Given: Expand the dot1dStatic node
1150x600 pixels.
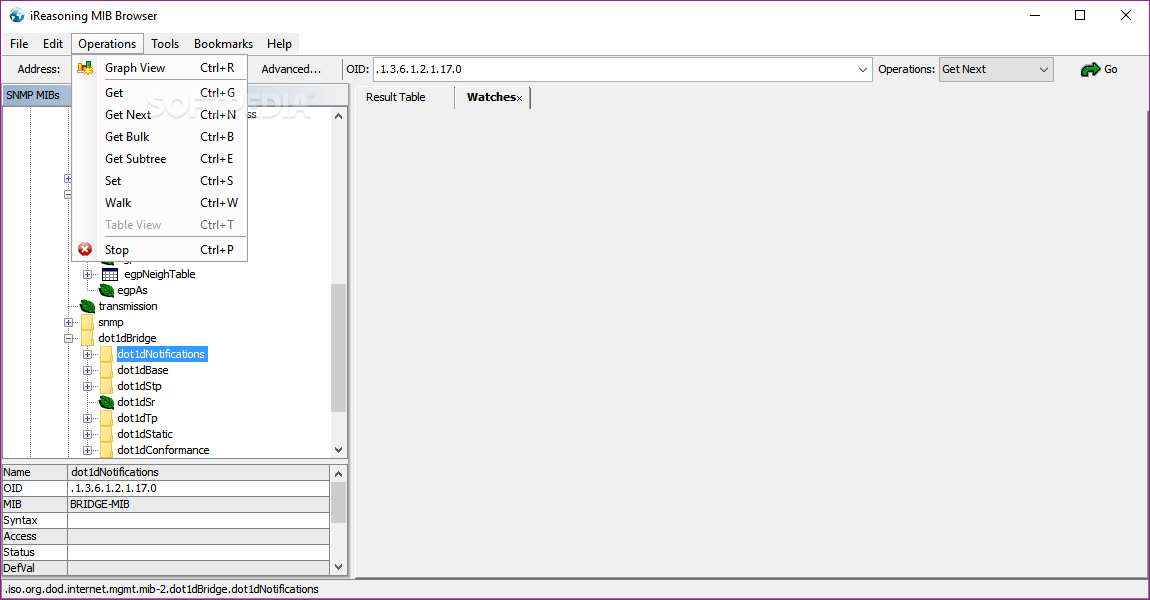Looking at the screenshot, I should (x=87, y=434).
